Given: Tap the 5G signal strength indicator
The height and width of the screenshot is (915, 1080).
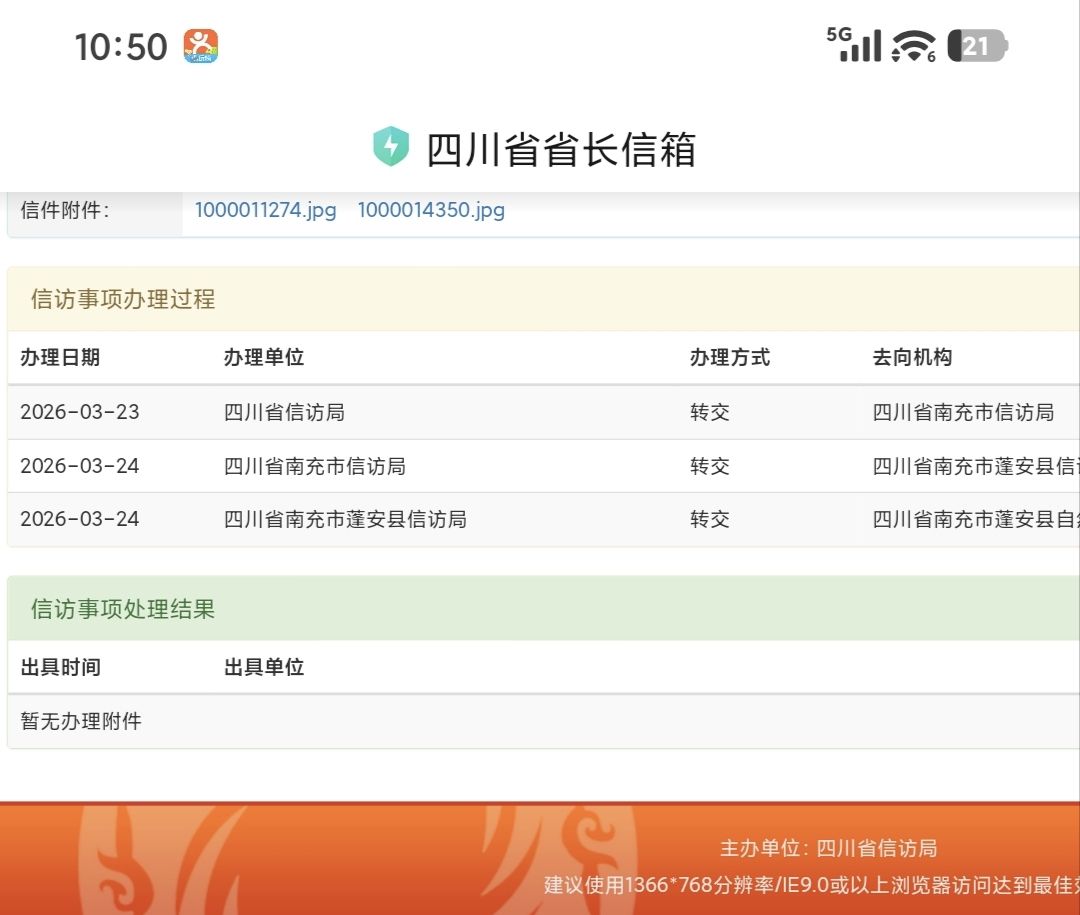Looking at the screenshot, I should [x=854, y=45].
